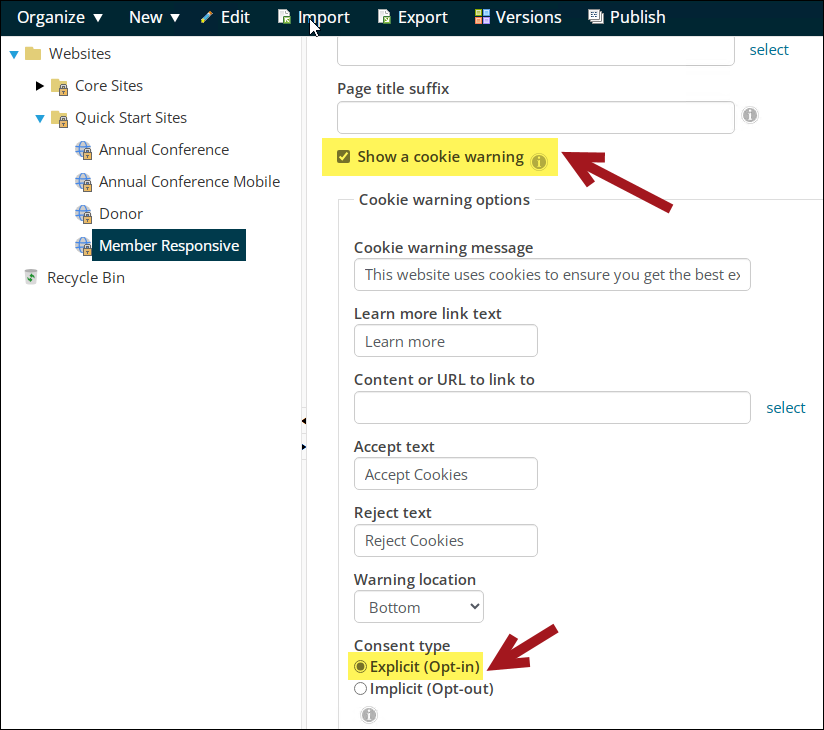Click the Member Responsive site globe icon
Viewport: 824px width, 730px height.
[83, 246]
